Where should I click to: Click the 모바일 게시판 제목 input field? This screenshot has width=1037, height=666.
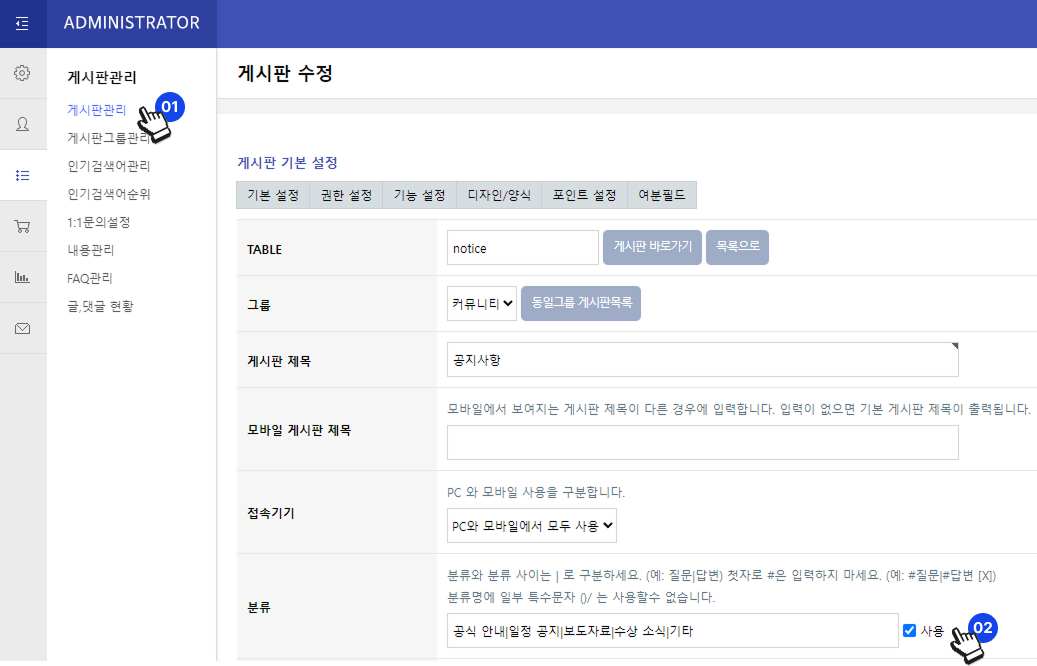702,442
